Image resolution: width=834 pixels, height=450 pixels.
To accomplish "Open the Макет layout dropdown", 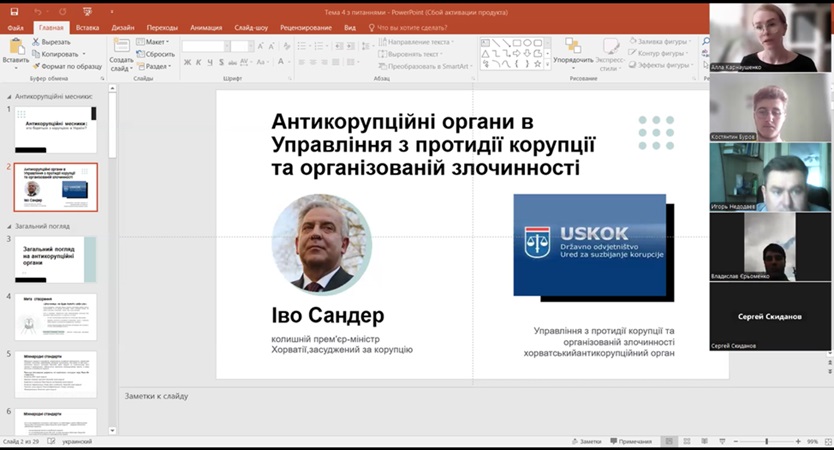I will tap(153, 41).
